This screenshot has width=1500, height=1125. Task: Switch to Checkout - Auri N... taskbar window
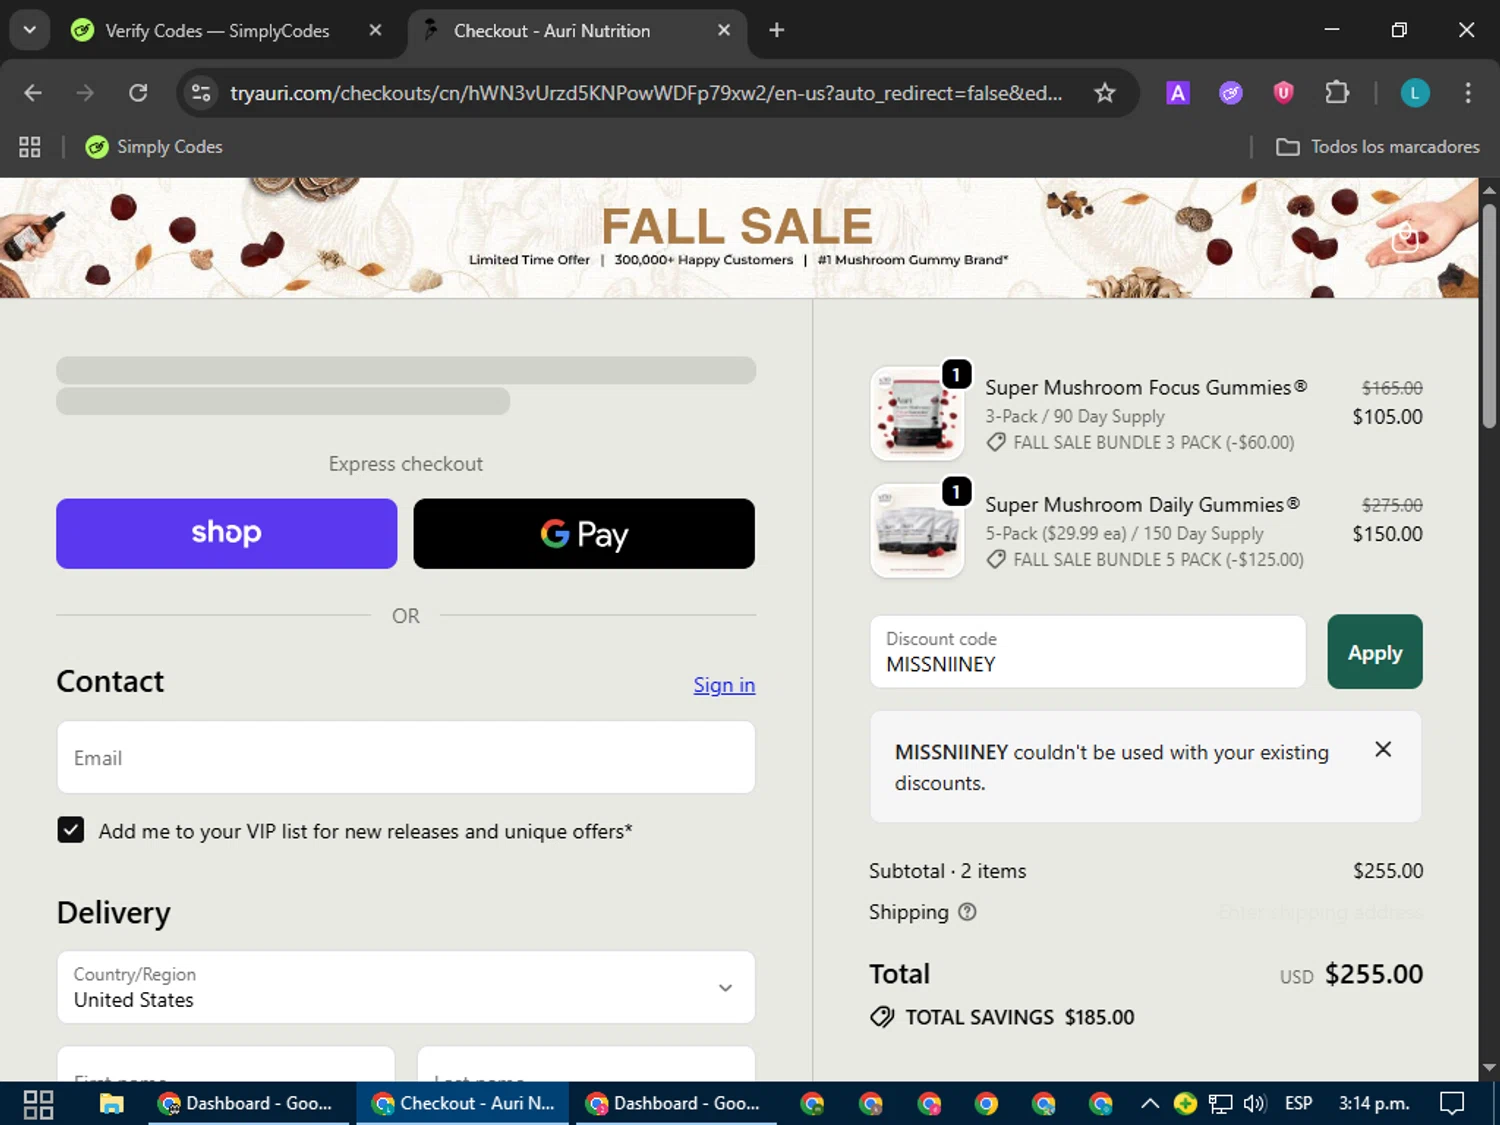point(462,1104)
